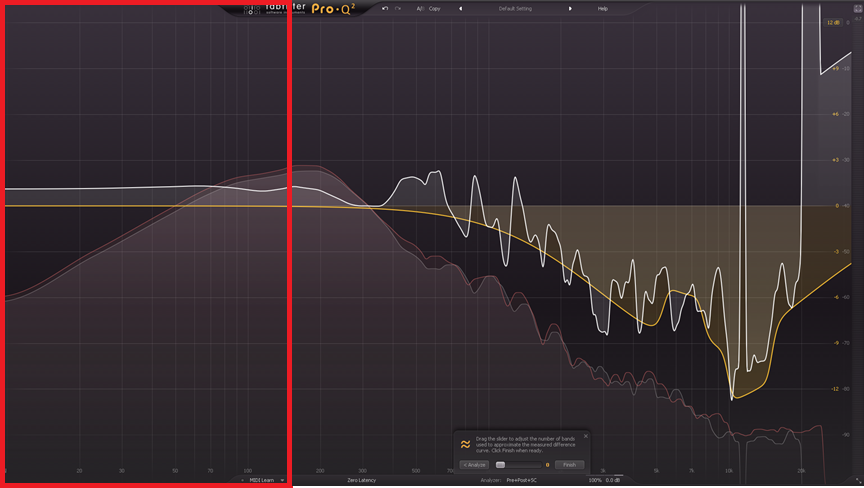Click the Analyze back button

coord(474,465)
